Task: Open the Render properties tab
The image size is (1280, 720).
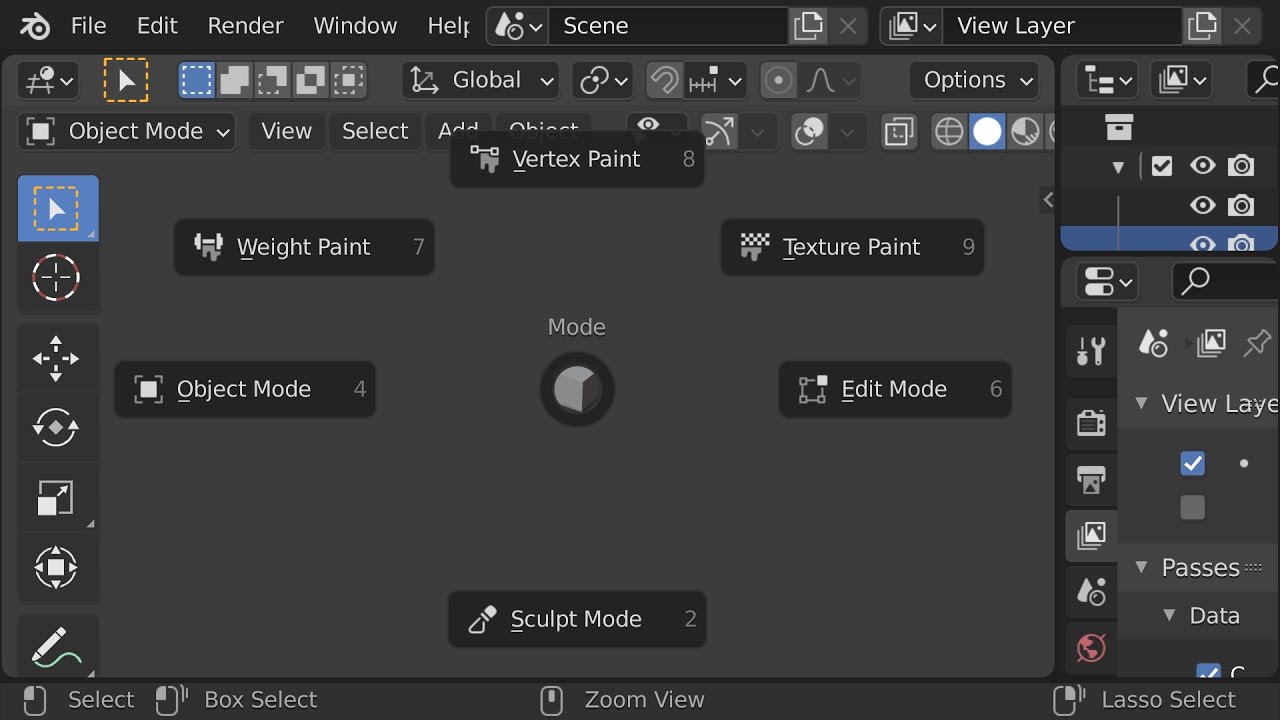Action: click(1091, 423)
